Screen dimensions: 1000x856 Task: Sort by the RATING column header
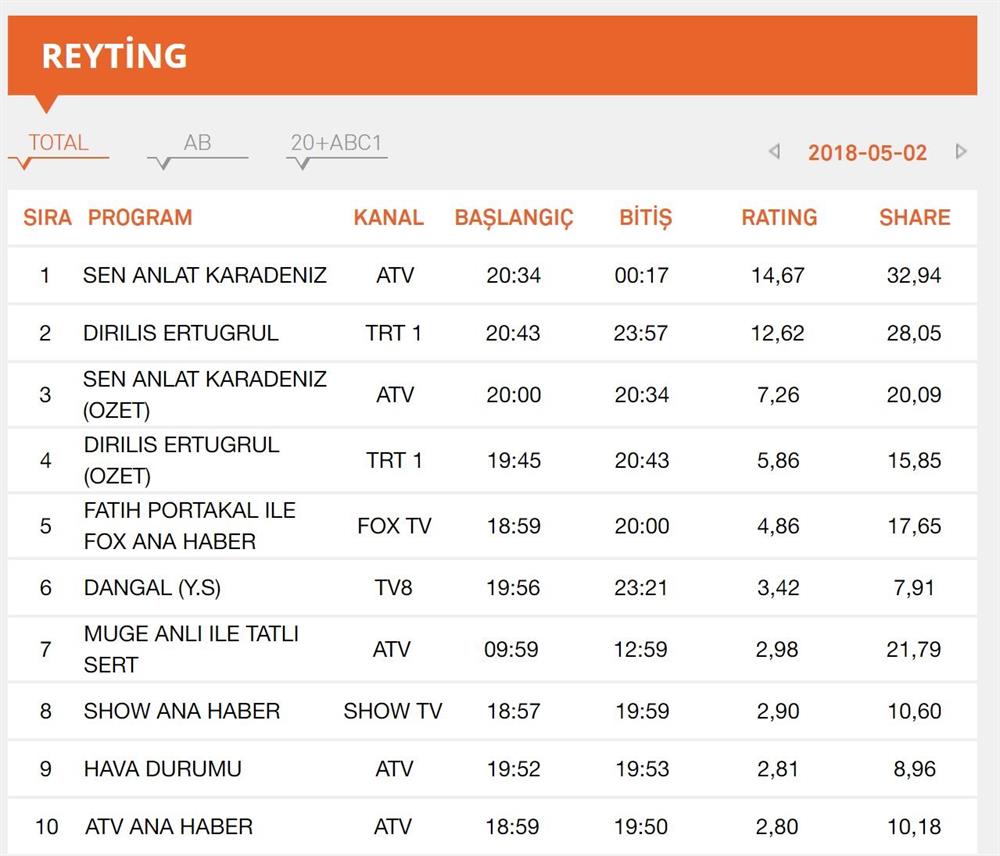tap(779, 217)
